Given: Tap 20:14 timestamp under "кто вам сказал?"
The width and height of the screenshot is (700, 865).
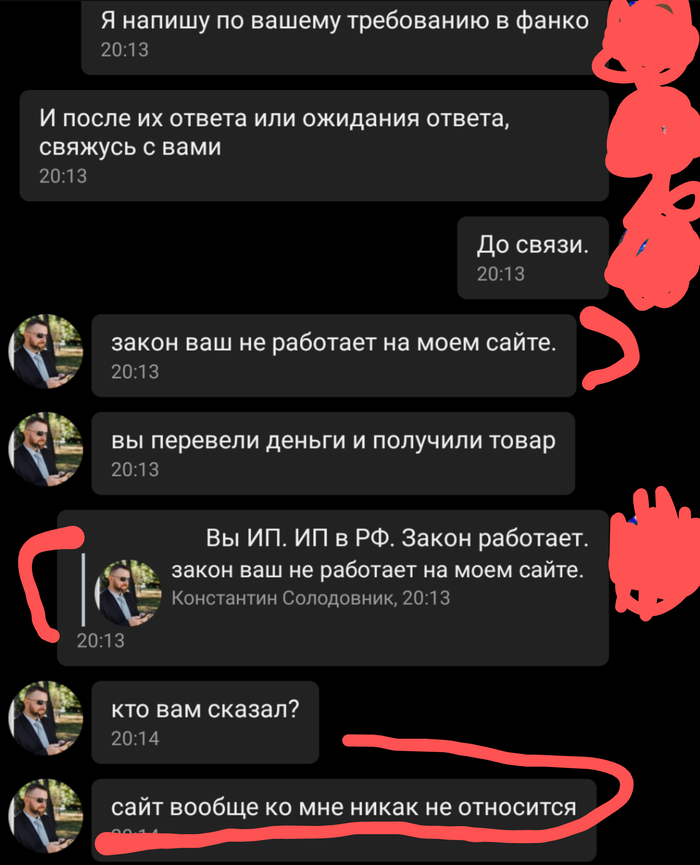Looking at the screenshot, I should (x=135, y=739).
